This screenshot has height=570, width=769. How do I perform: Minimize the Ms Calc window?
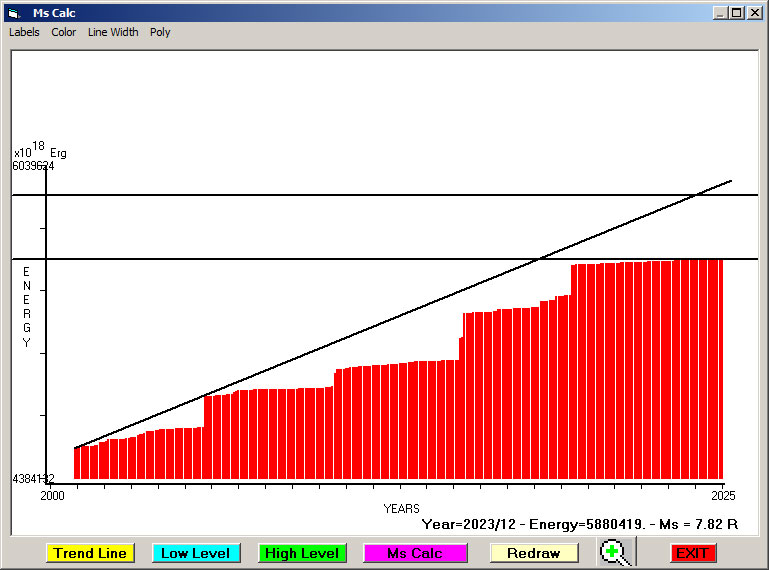720,13
